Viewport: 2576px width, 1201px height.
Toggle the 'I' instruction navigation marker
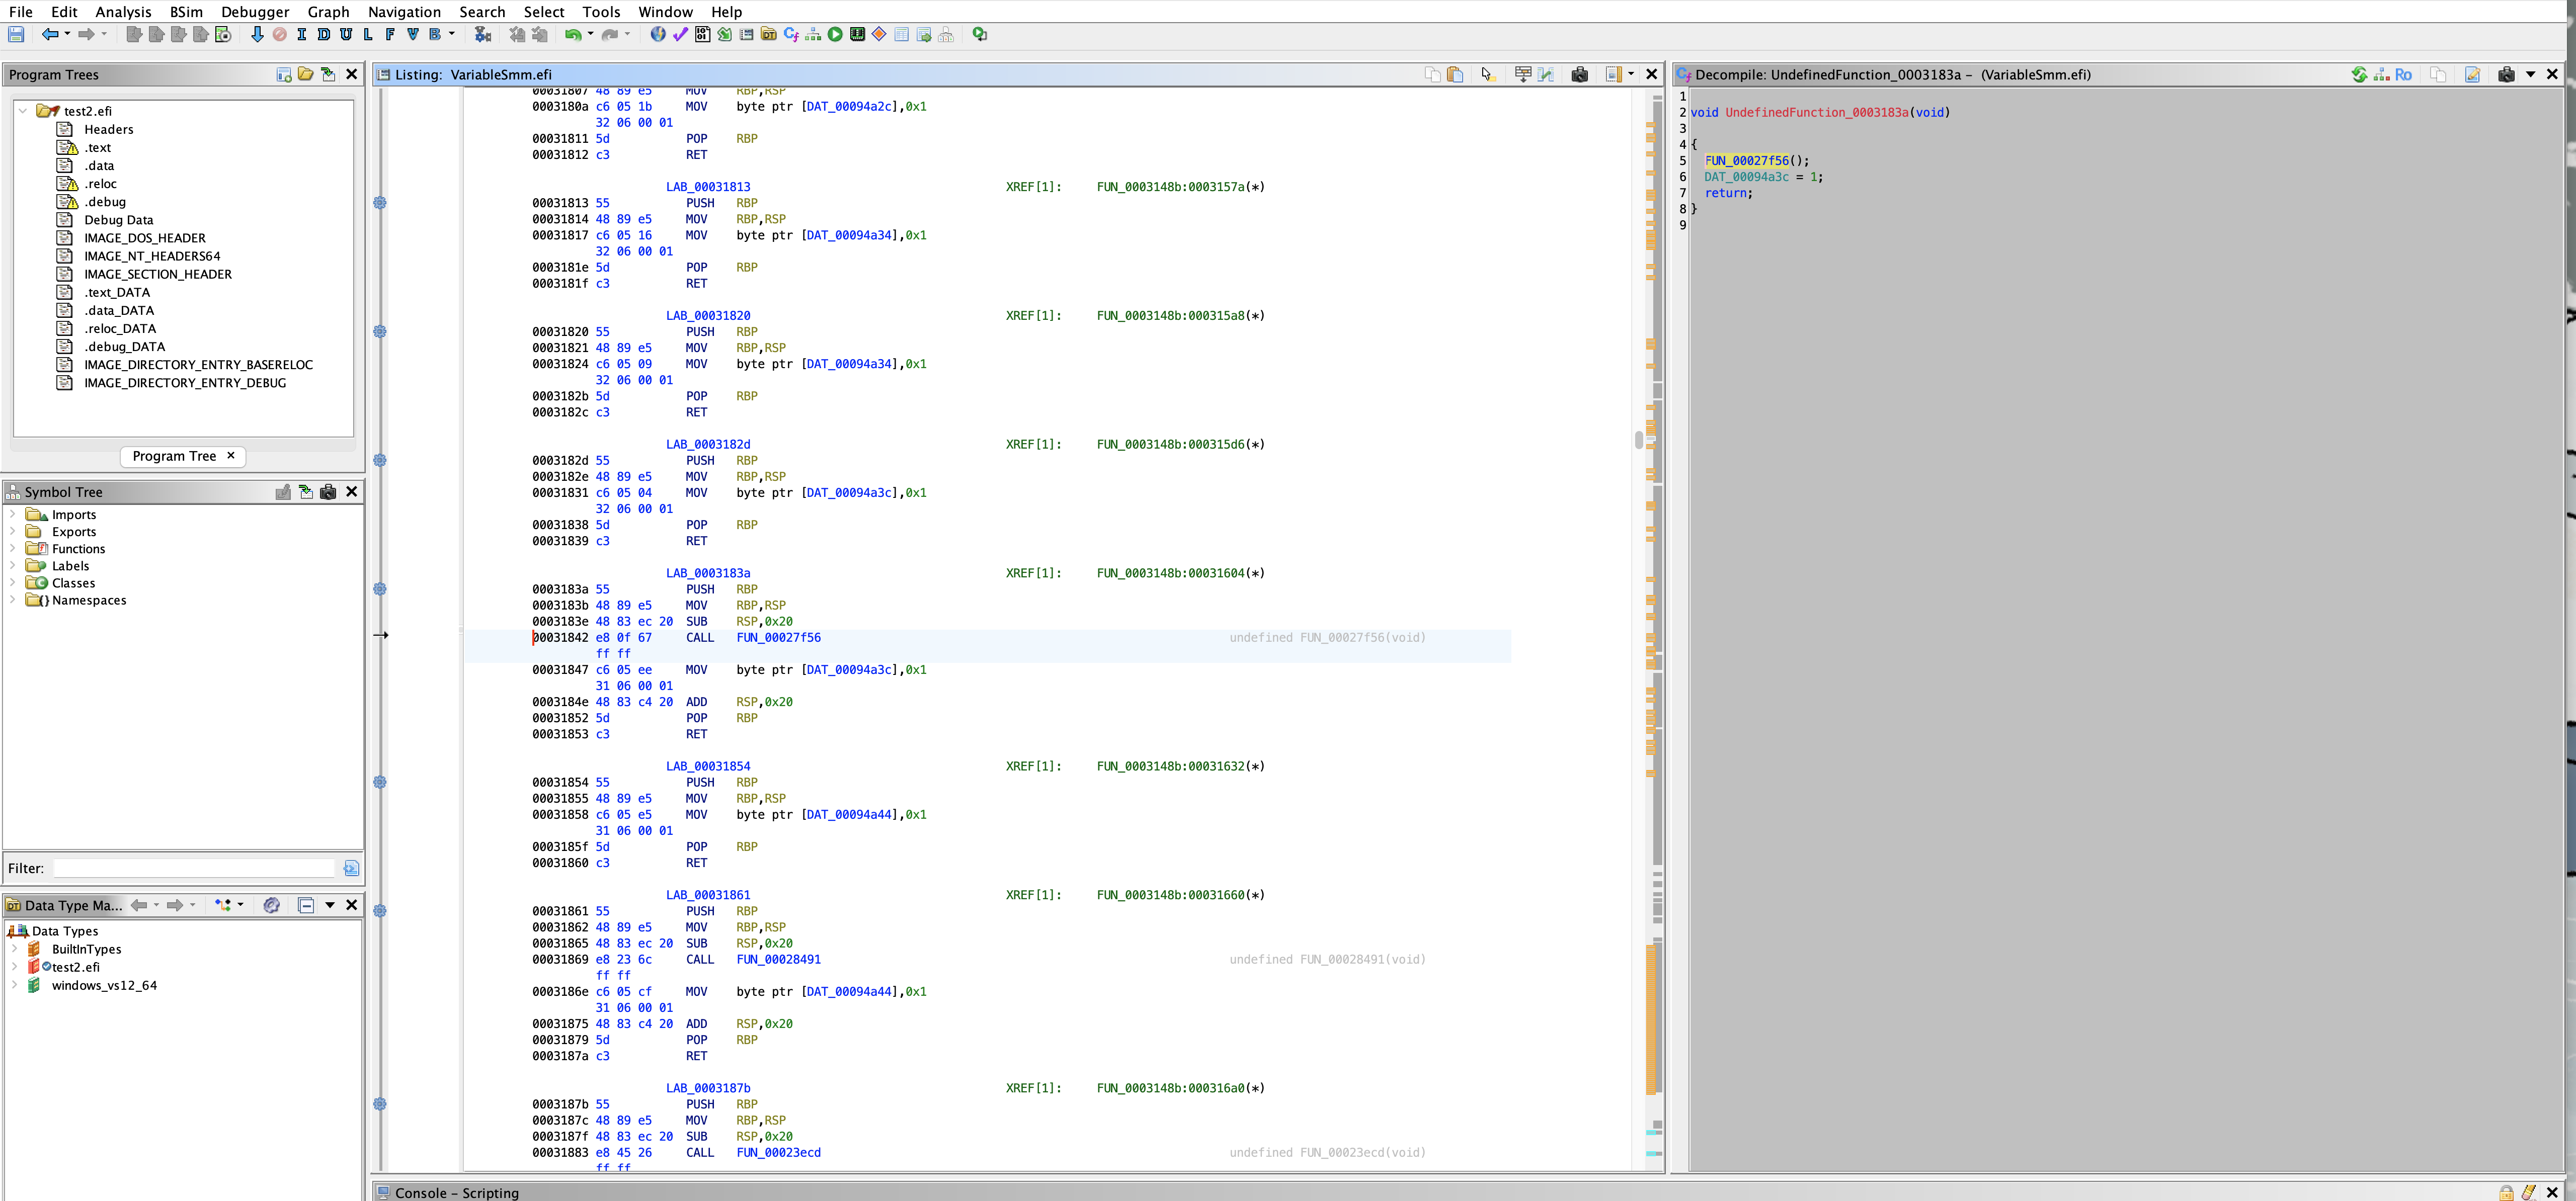(302, 35)
